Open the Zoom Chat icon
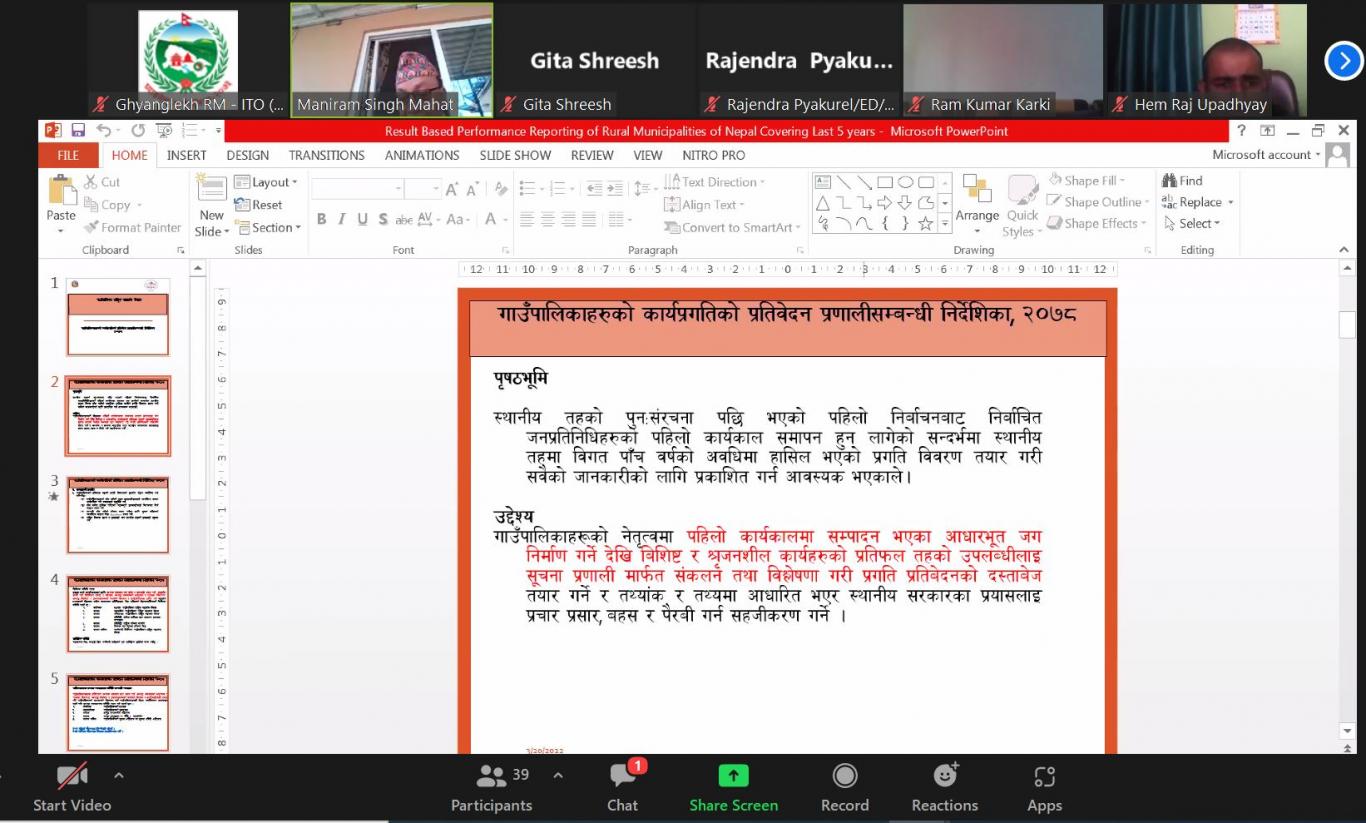The height and width of the screenshot is (823, 1366). (622, 777)
